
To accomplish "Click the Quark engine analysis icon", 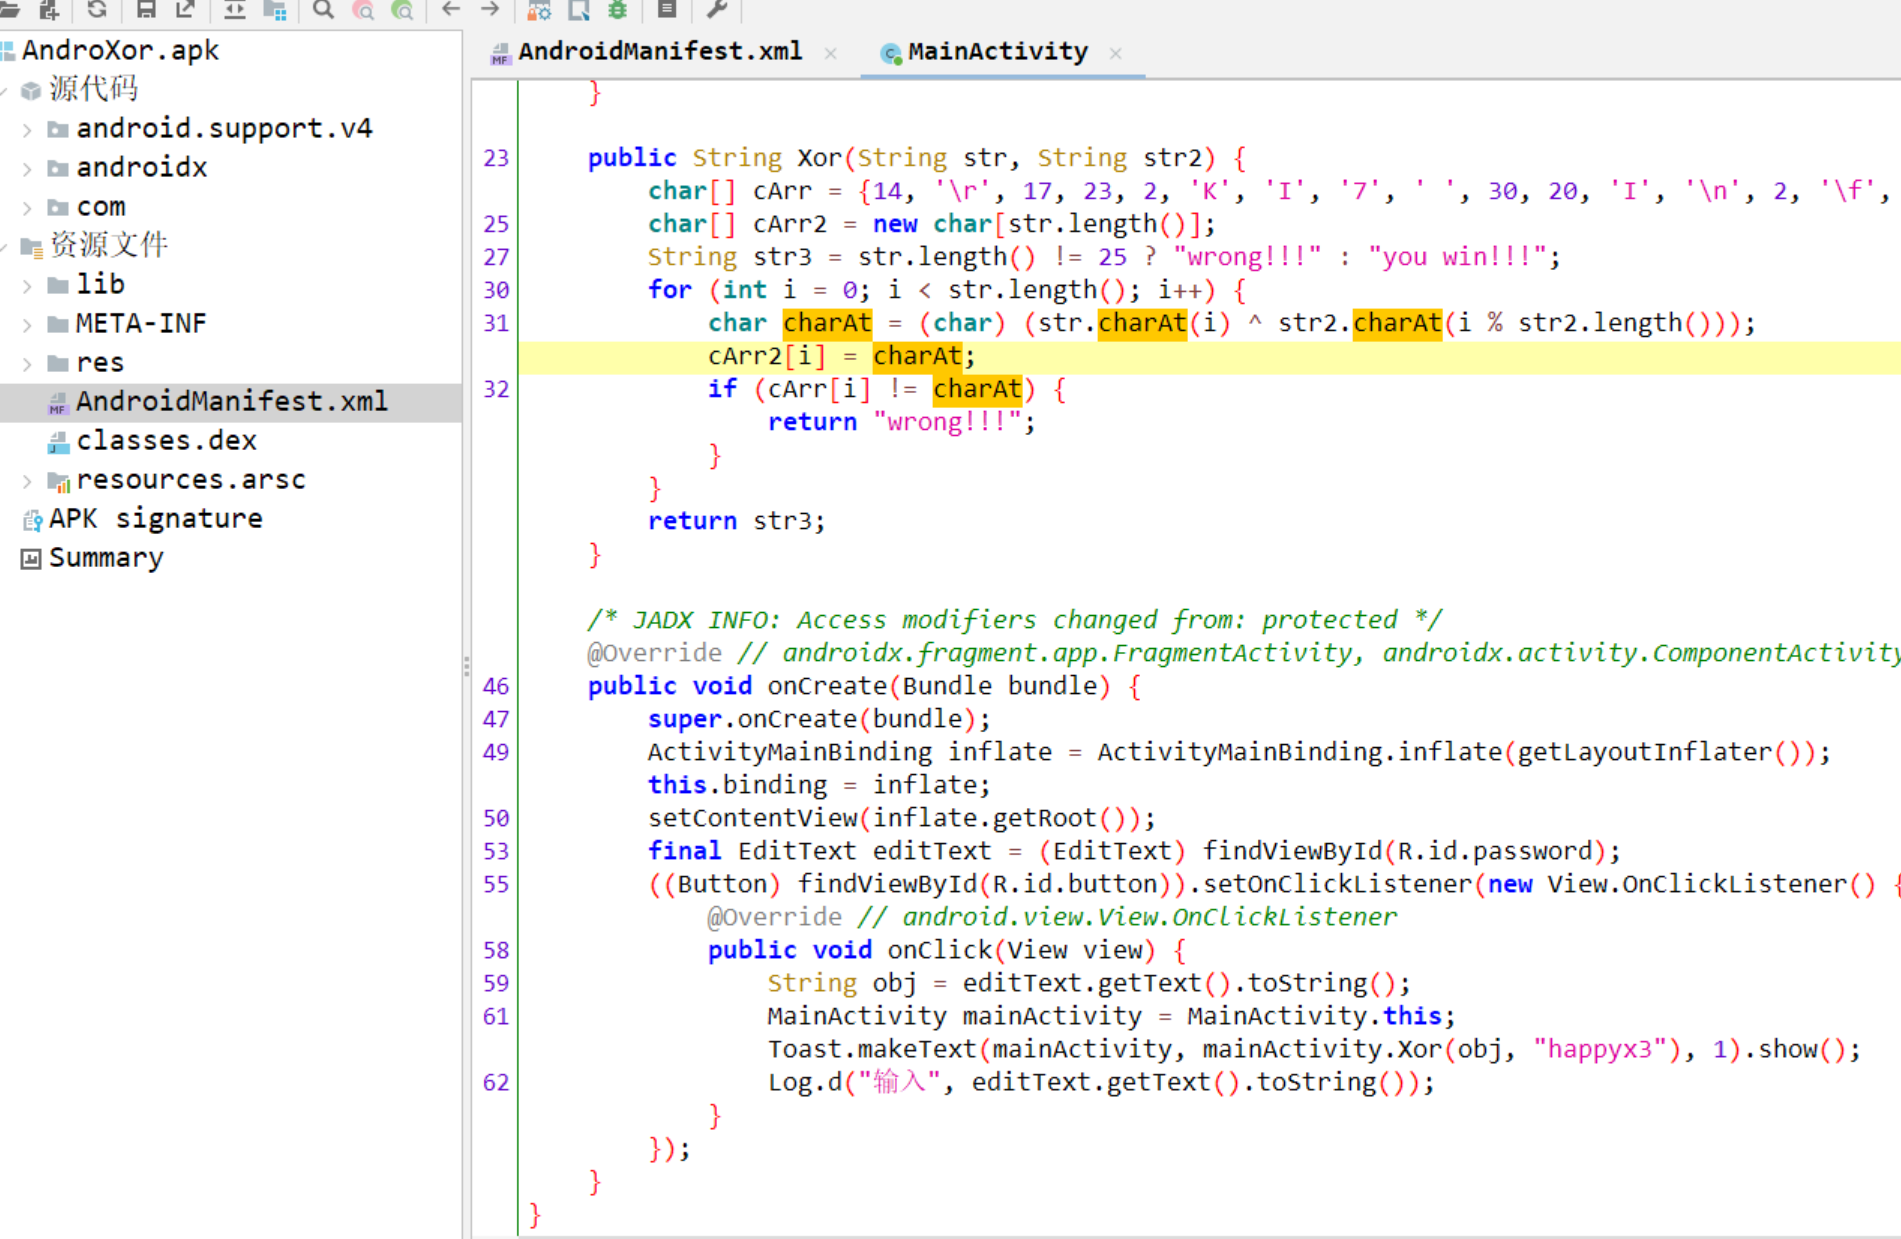I will click(x=579, y=9).
